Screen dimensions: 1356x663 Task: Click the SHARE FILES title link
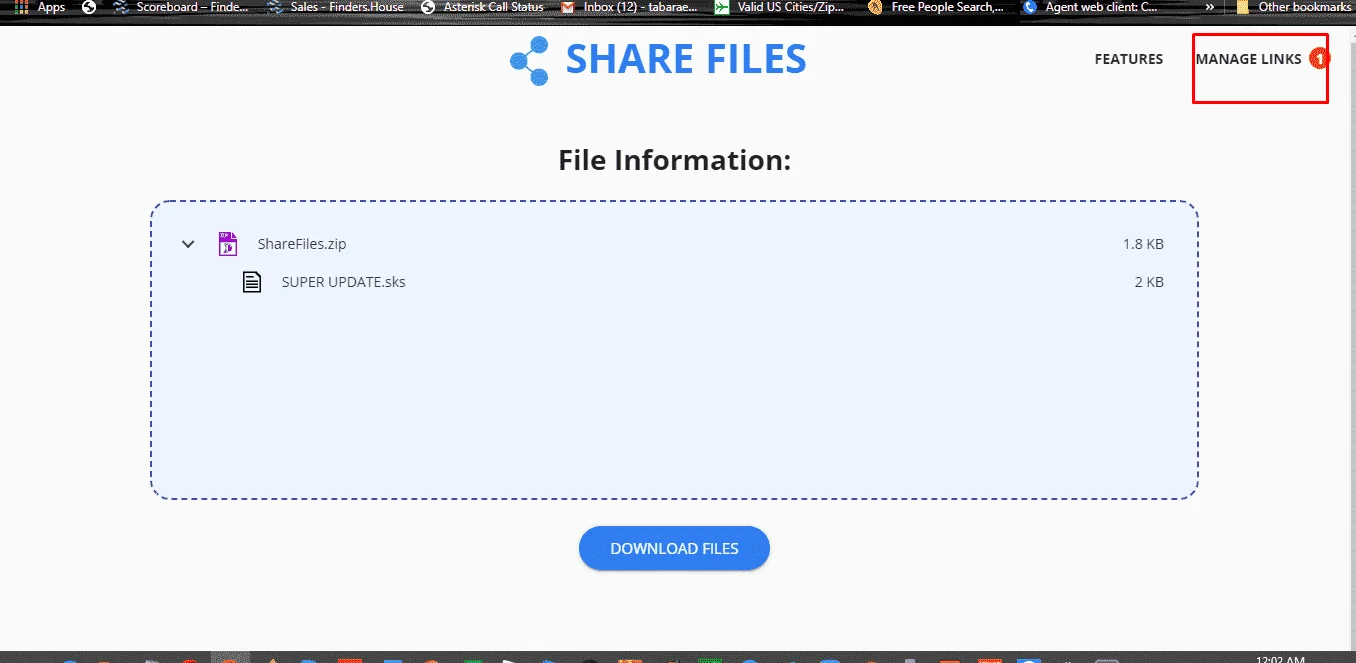[686, 59]
